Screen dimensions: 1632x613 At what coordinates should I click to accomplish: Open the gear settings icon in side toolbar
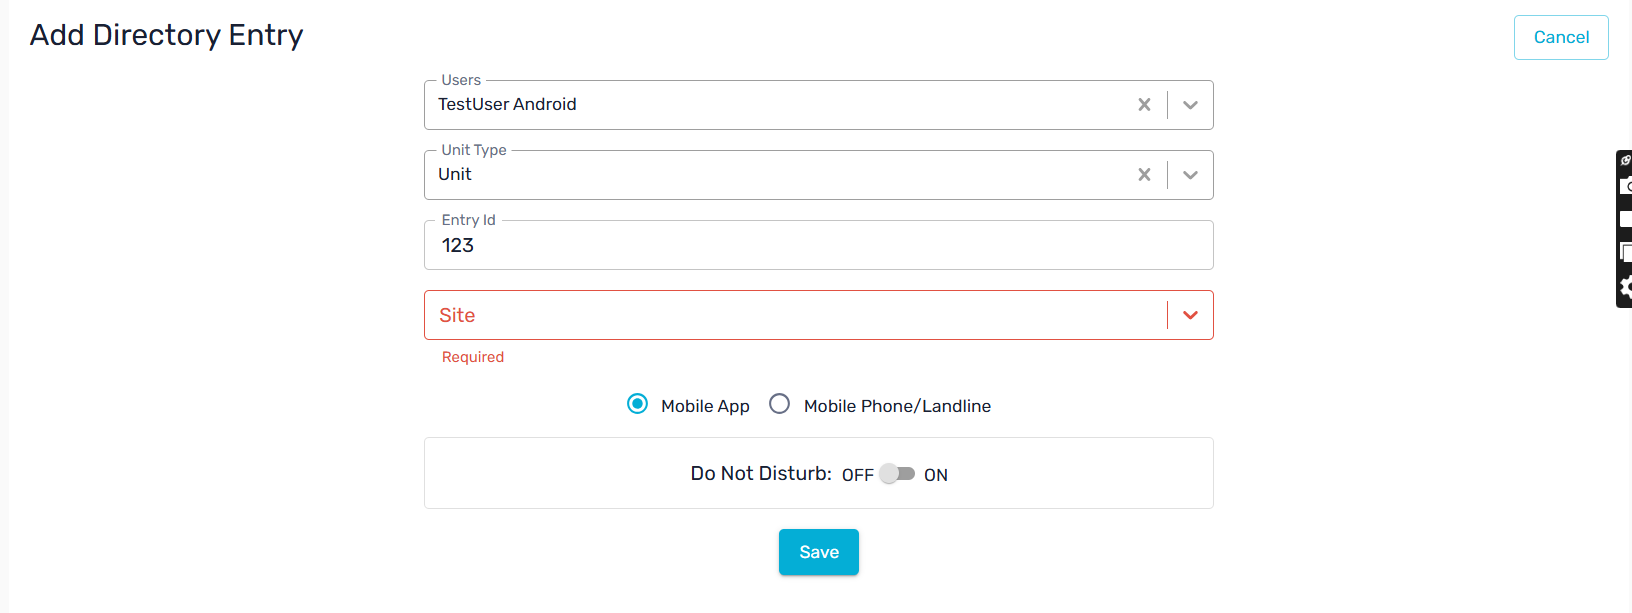coord(1625,288)
